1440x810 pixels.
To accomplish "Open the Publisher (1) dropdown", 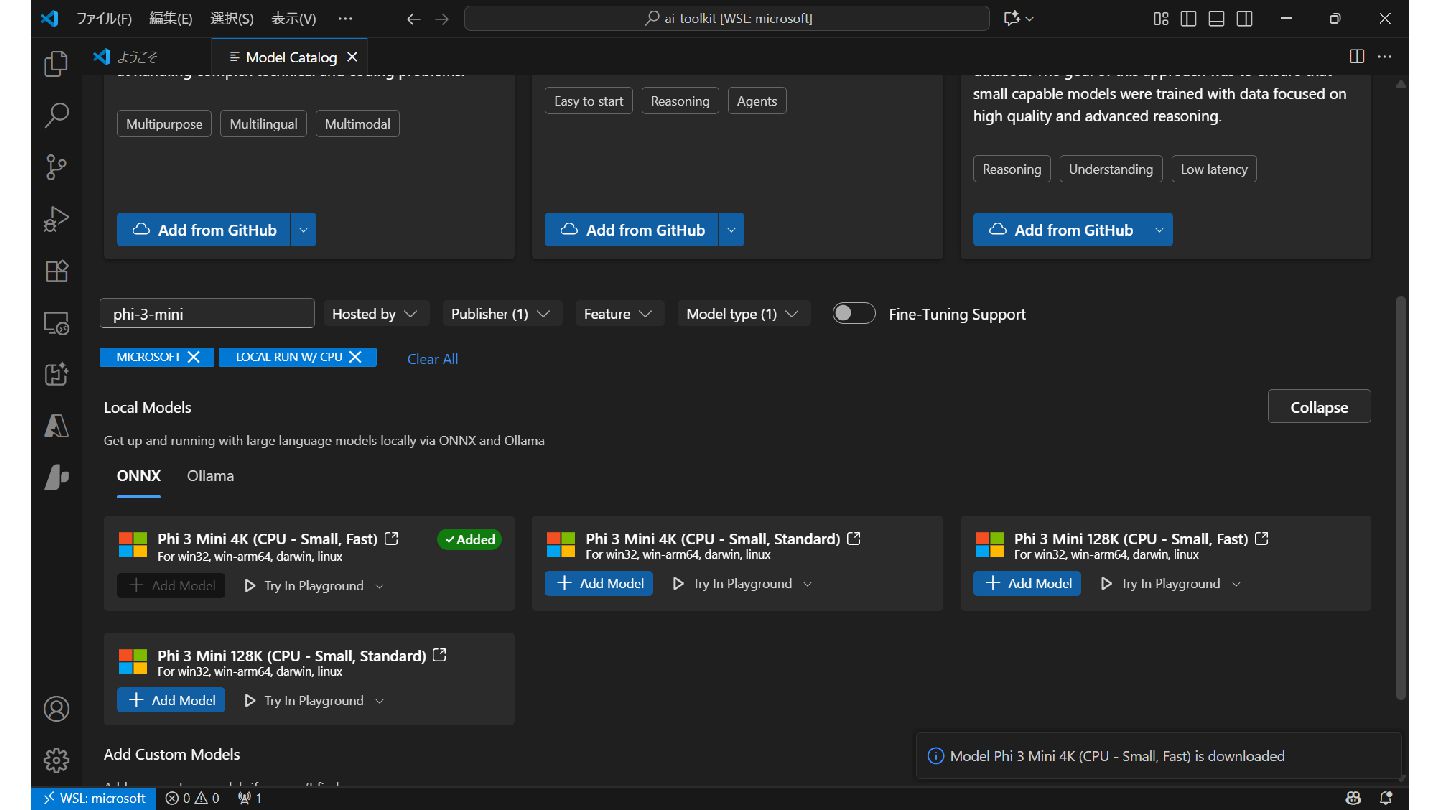I will tap(502, 313).
